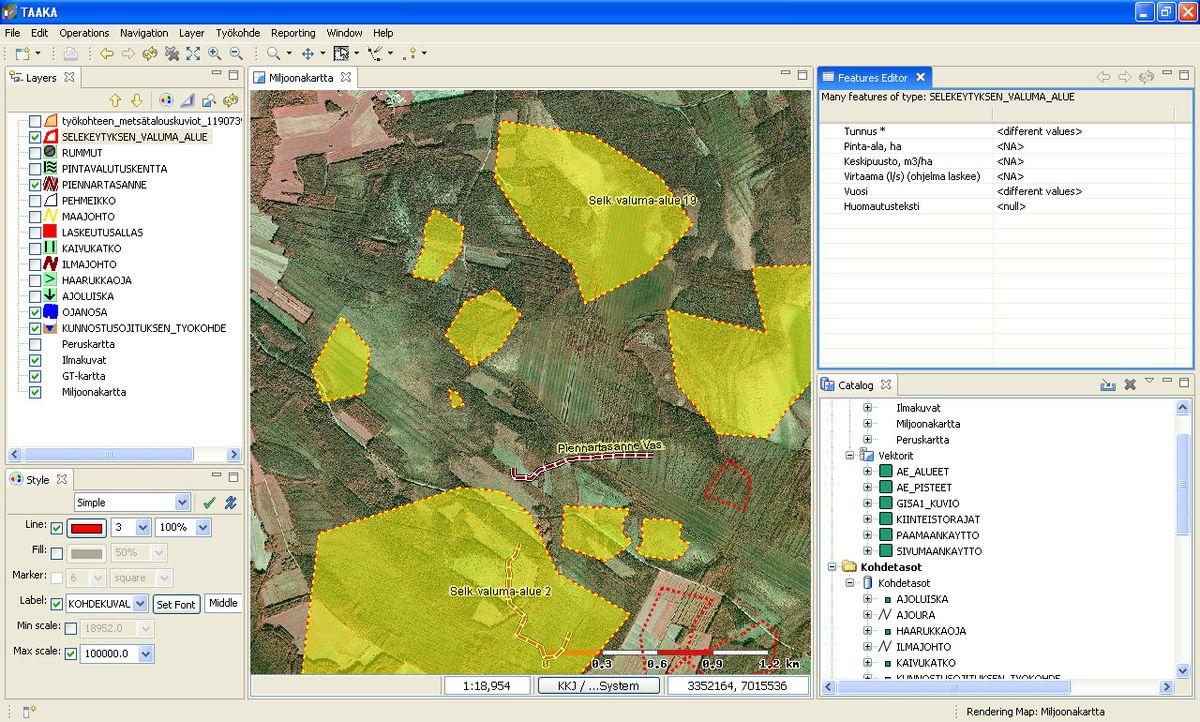Click the 1:18,954 scale box
This screenshot has height=722, width=1200.
pos(487,686)
